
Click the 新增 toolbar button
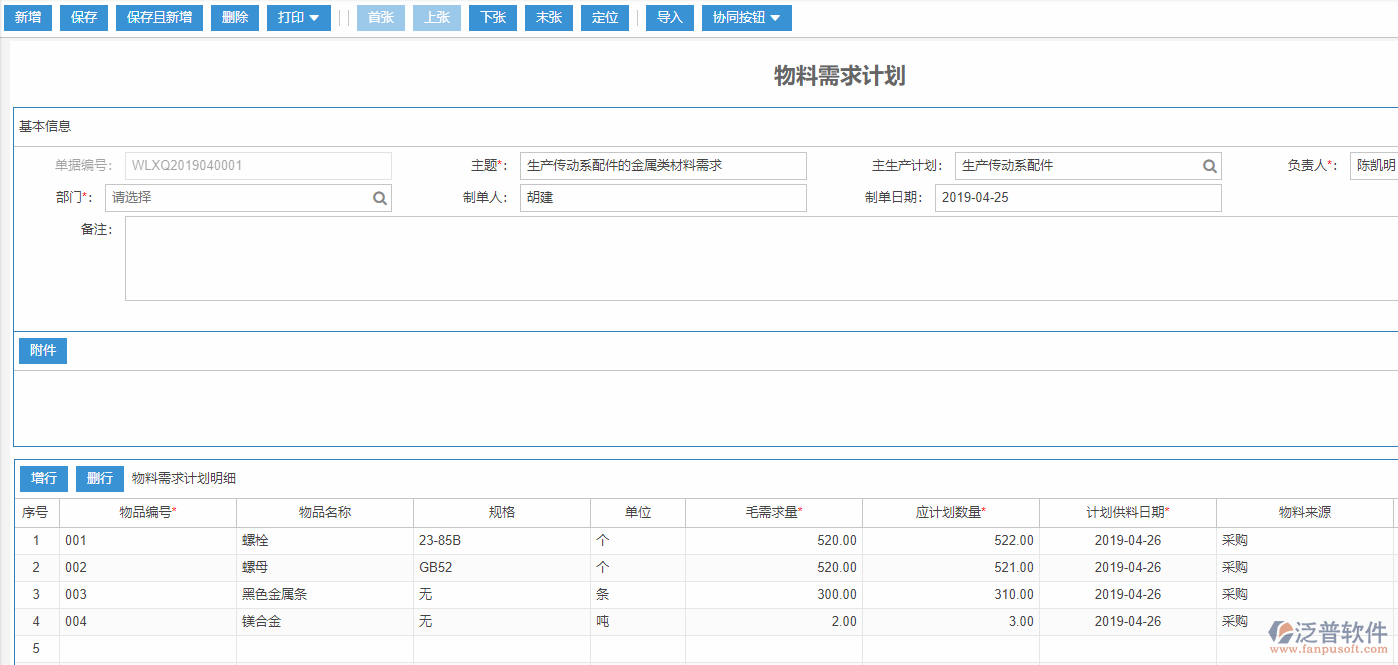[x=28, y=17]
